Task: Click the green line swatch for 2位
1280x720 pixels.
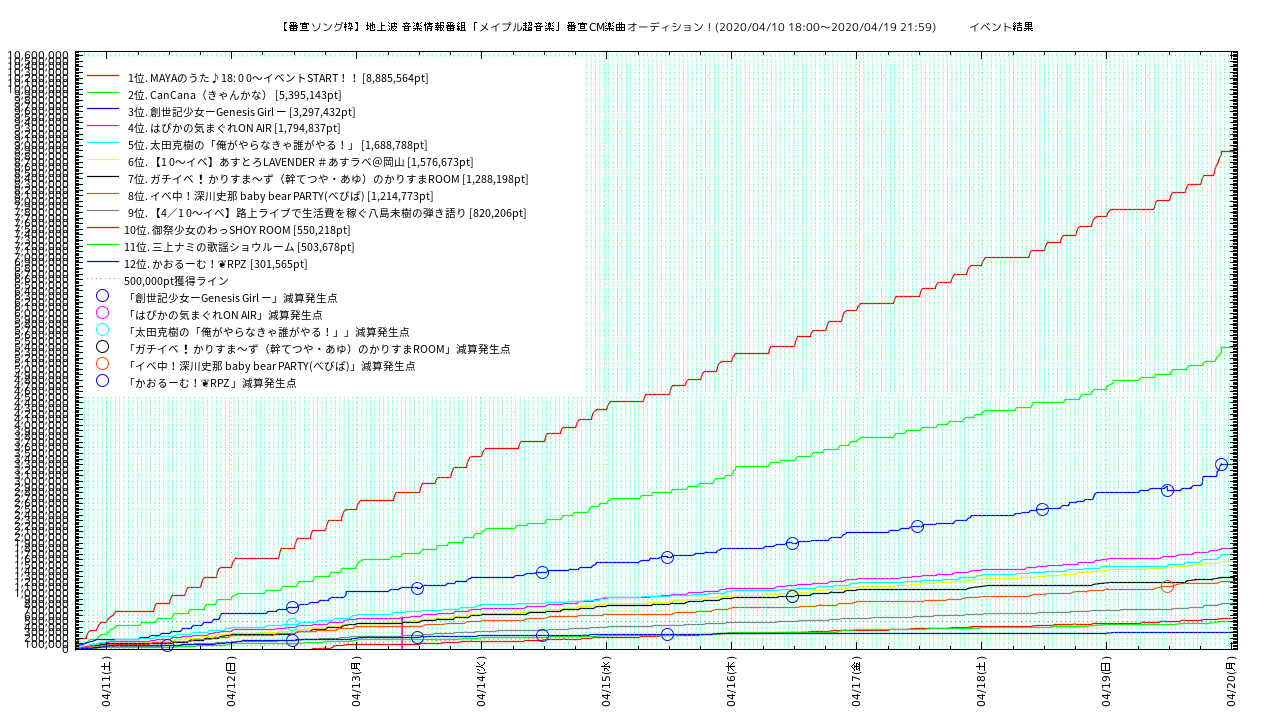Action: [x=103, y=94]
